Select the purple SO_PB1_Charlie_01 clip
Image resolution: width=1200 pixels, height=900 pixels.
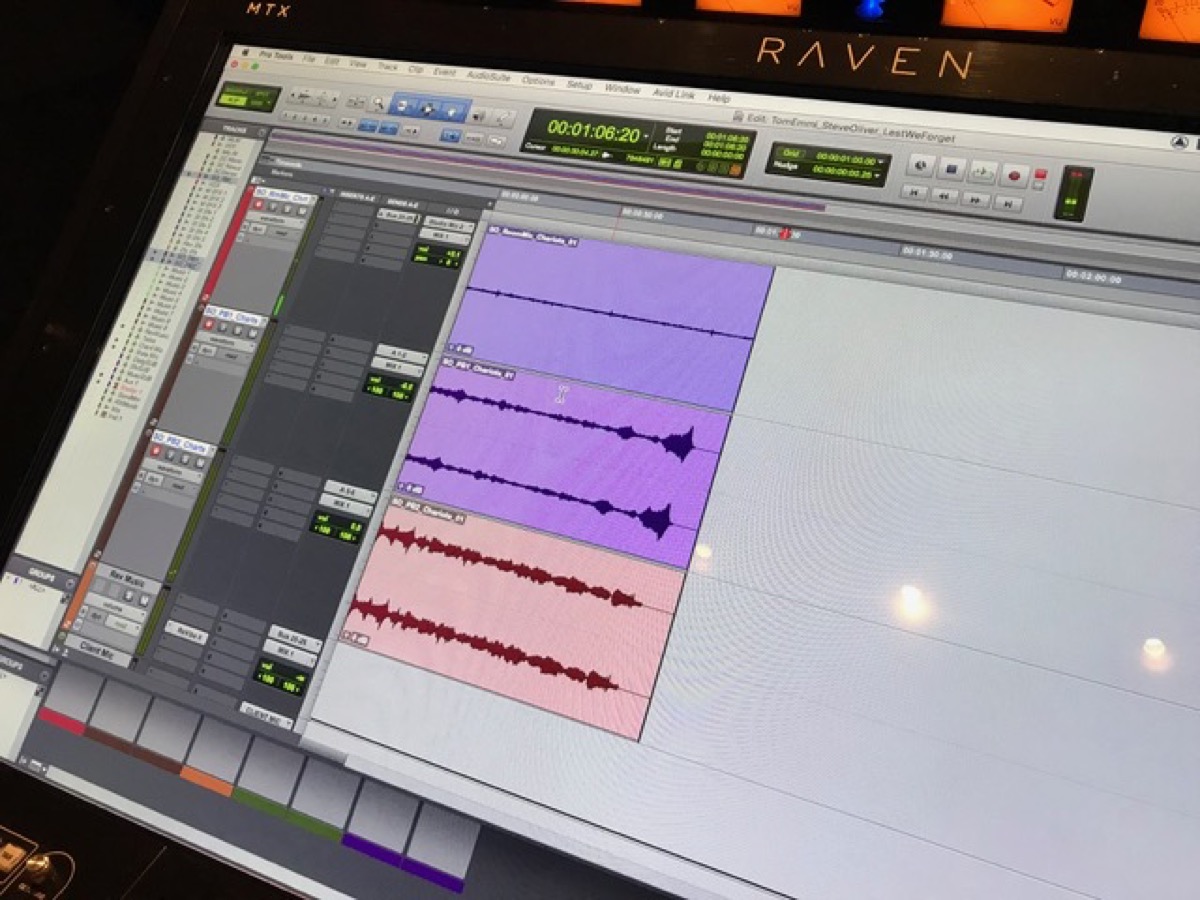[563, 463]
